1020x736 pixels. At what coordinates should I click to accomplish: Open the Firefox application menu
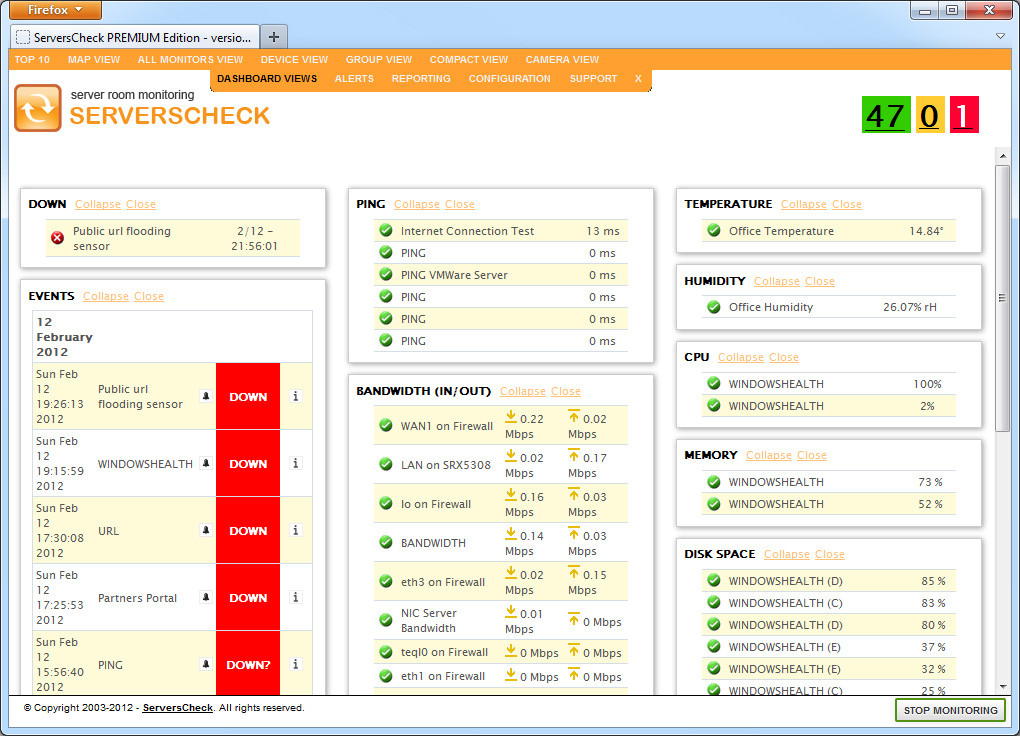[x=55, y=10]
